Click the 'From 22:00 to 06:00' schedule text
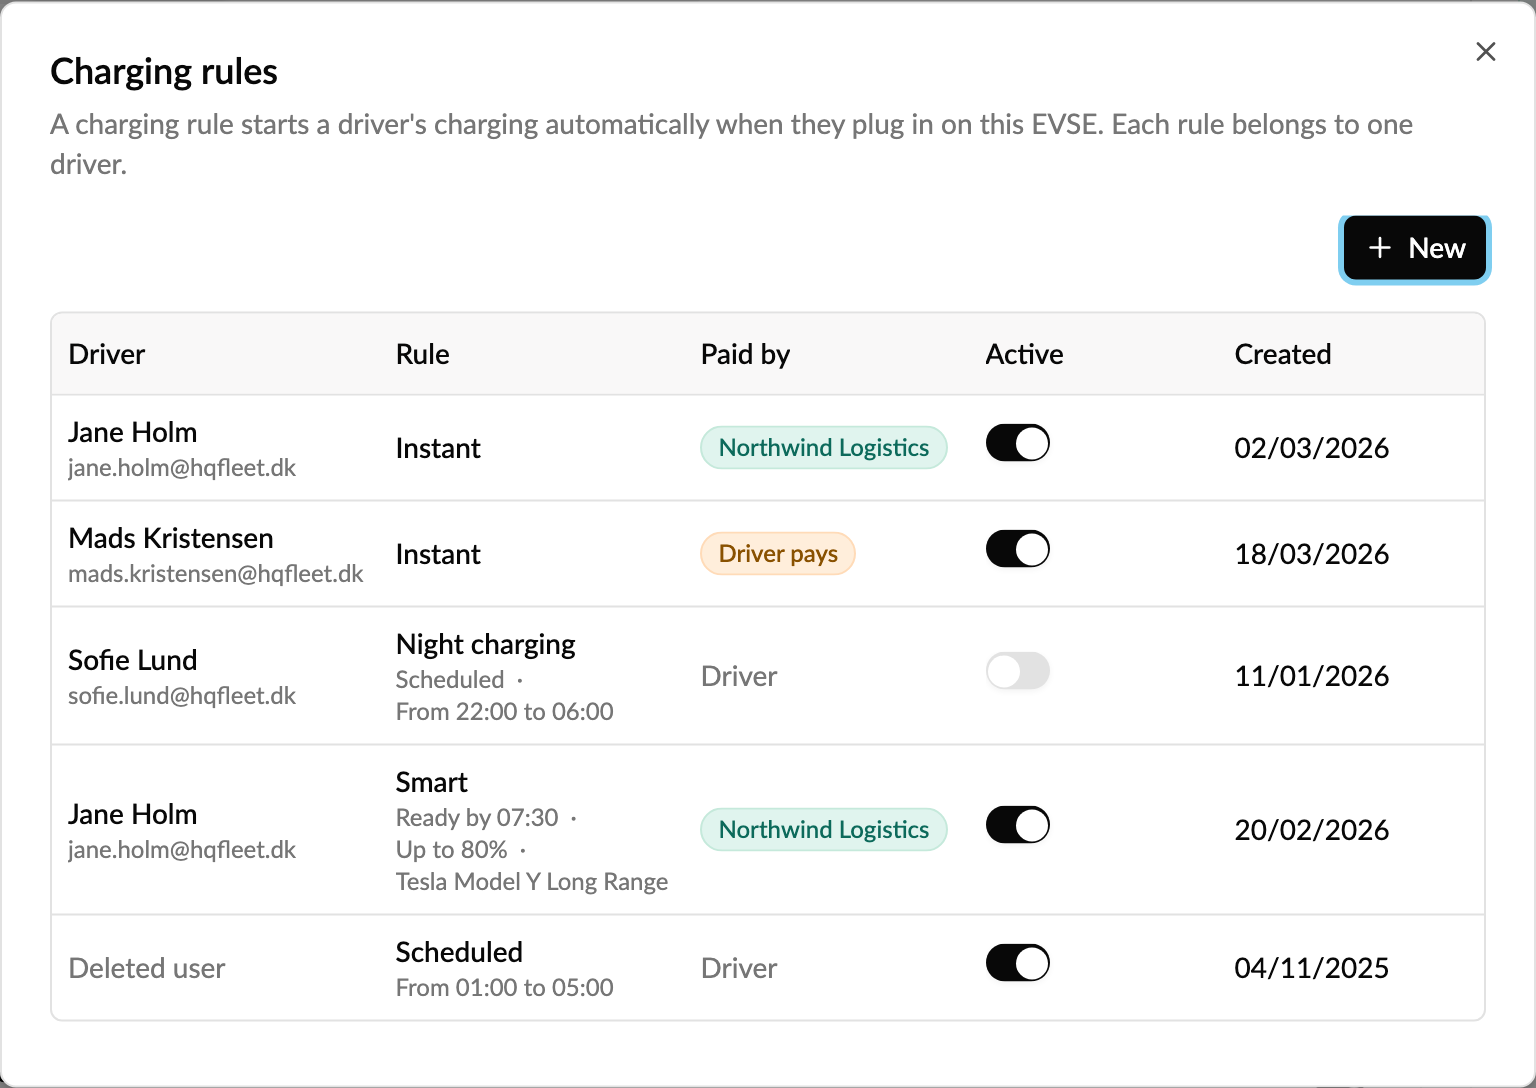 click(505, 712)
